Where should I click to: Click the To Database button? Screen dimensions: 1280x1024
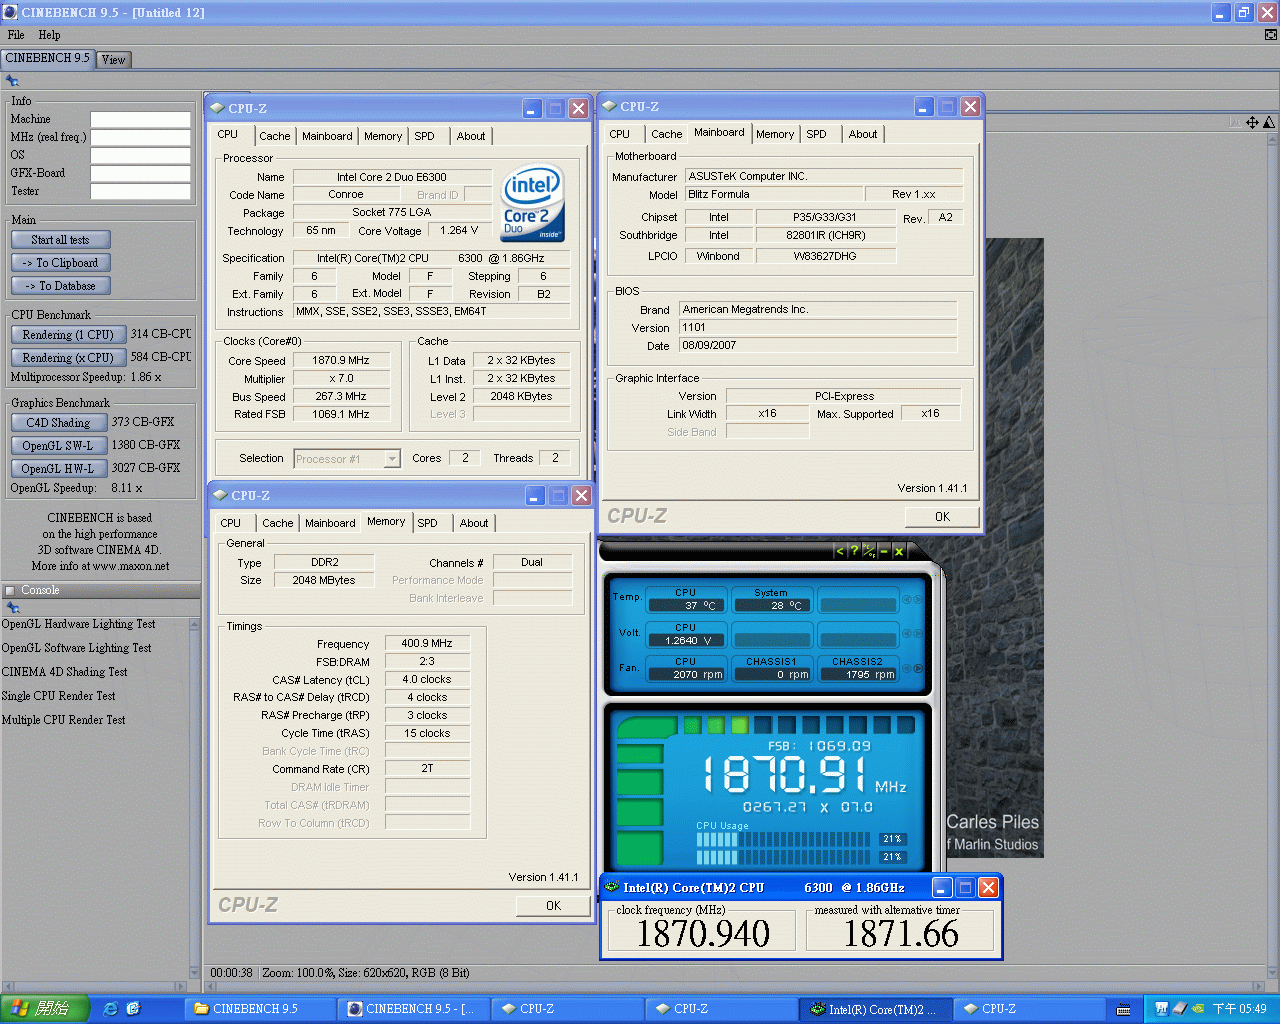pyautogui.click(x=61, y=286)
